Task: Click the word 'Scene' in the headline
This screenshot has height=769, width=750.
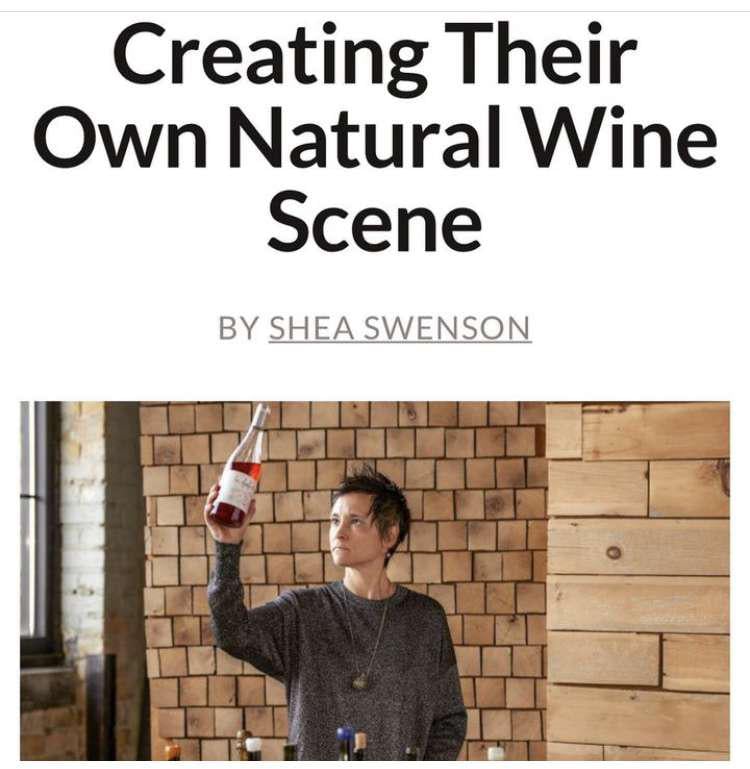Action: (x=375, y=221)
